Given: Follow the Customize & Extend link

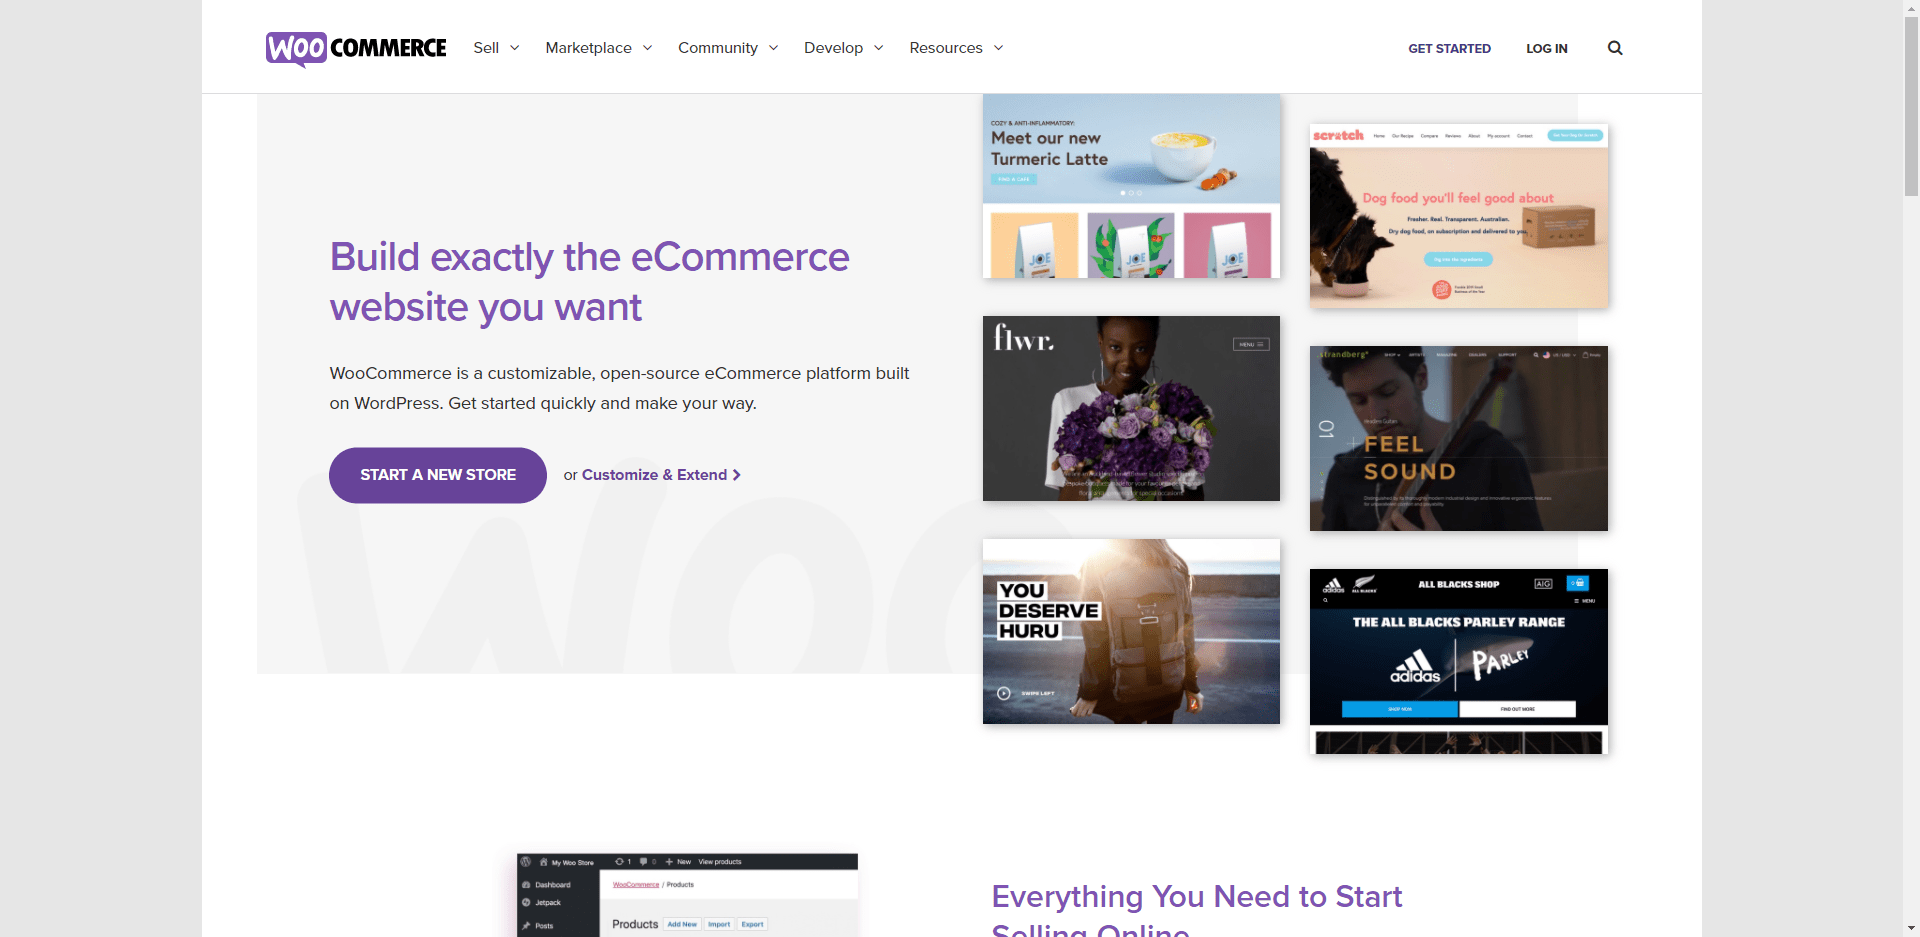Looking at the screenshot, I should (654, 475).
